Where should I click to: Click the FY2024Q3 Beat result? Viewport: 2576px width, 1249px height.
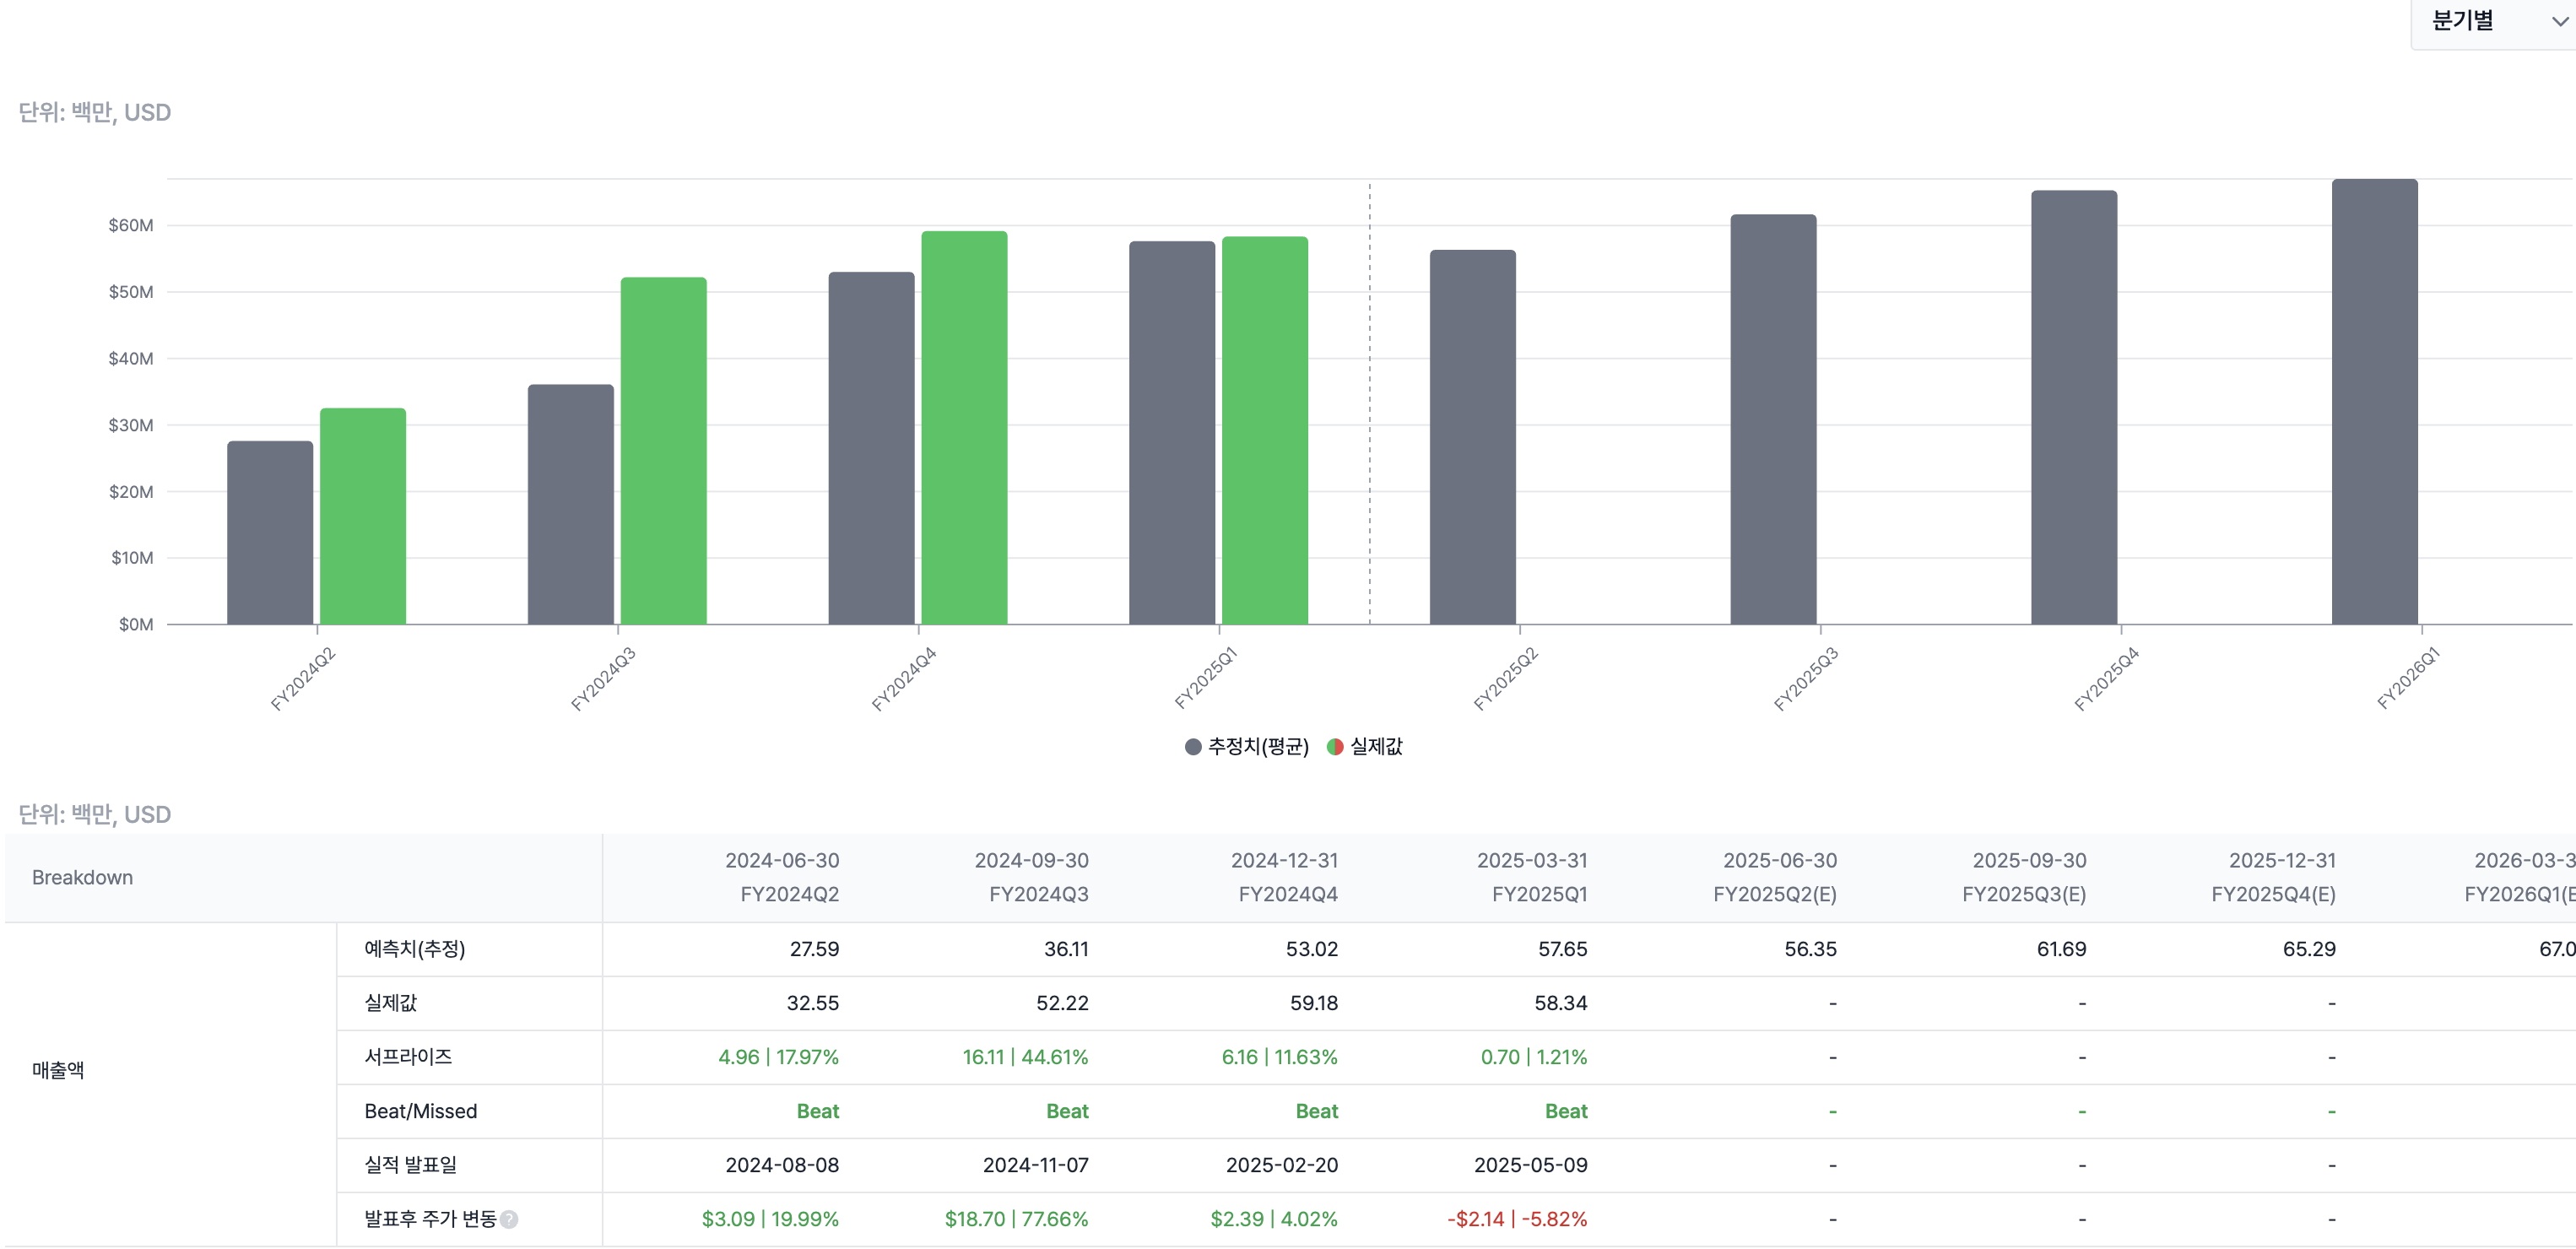pos(1067,1111)
